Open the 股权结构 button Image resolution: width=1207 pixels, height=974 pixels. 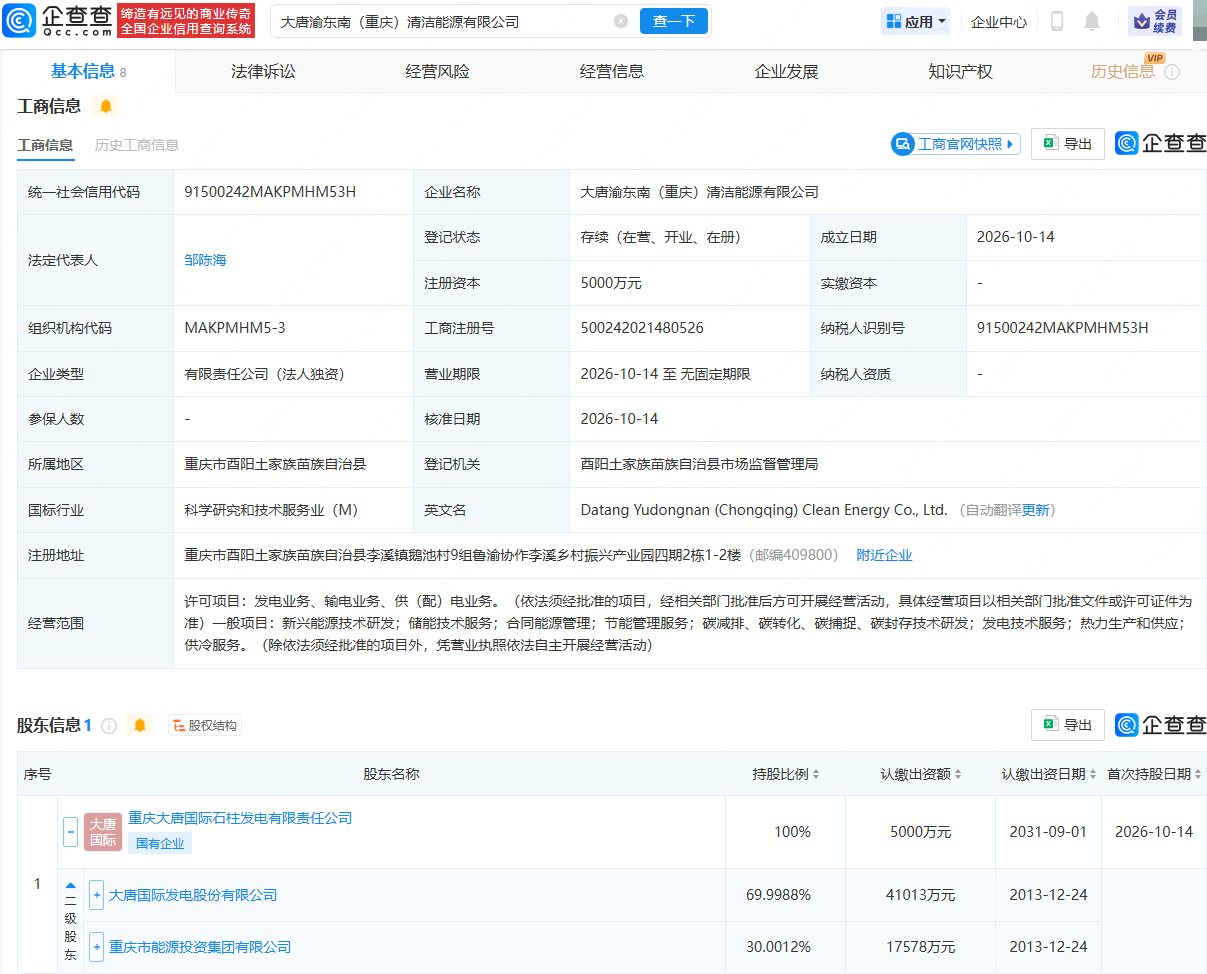205,726
